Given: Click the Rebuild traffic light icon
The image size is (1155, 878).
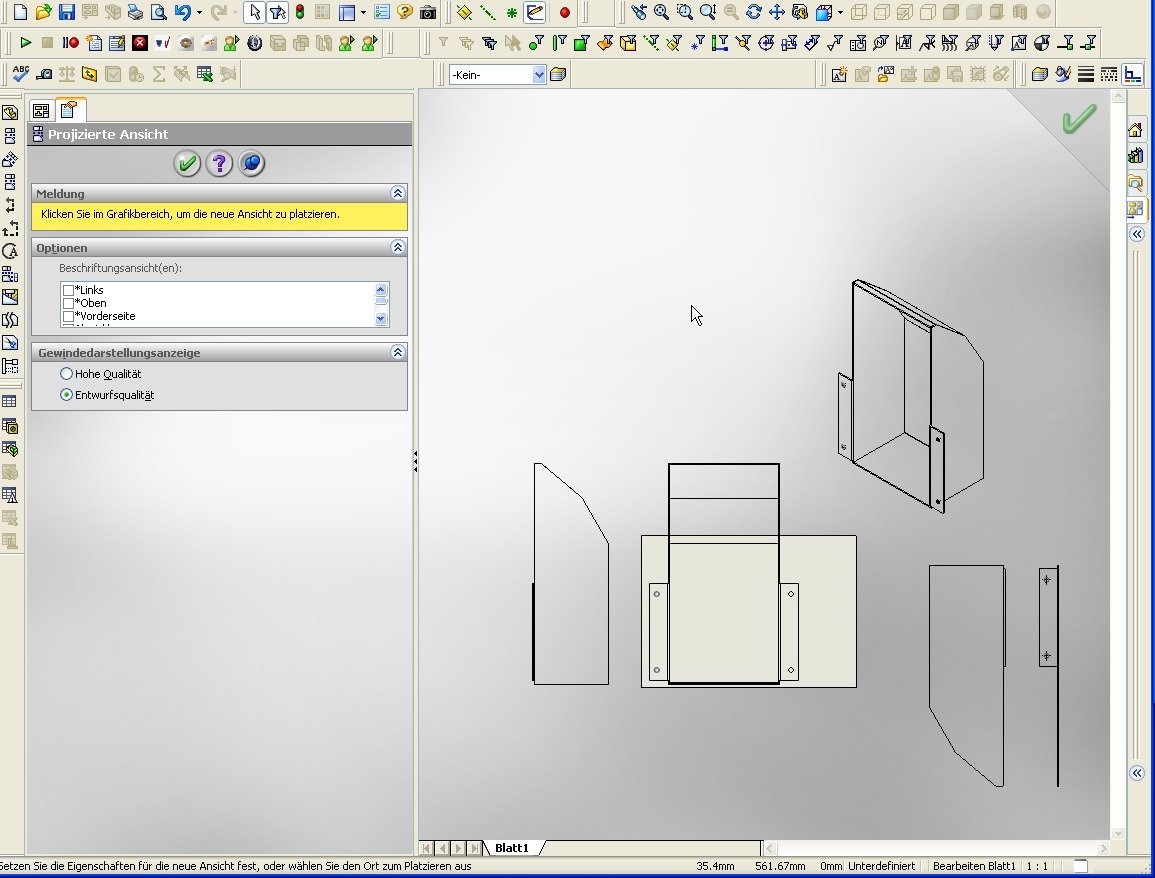Looking at the screenshot, I should click(300, 13).
